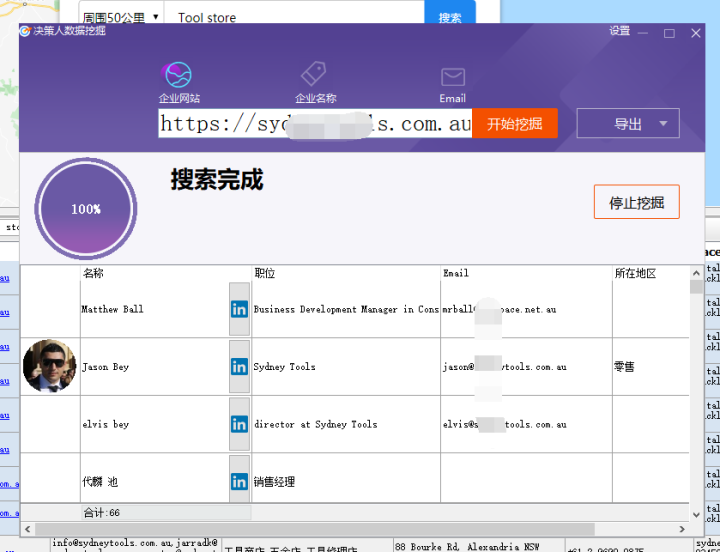Close the 决策人数据挖掘 window
Image resolution: width=720 pixels, height=552 pixels.
(x=696, y=33)
